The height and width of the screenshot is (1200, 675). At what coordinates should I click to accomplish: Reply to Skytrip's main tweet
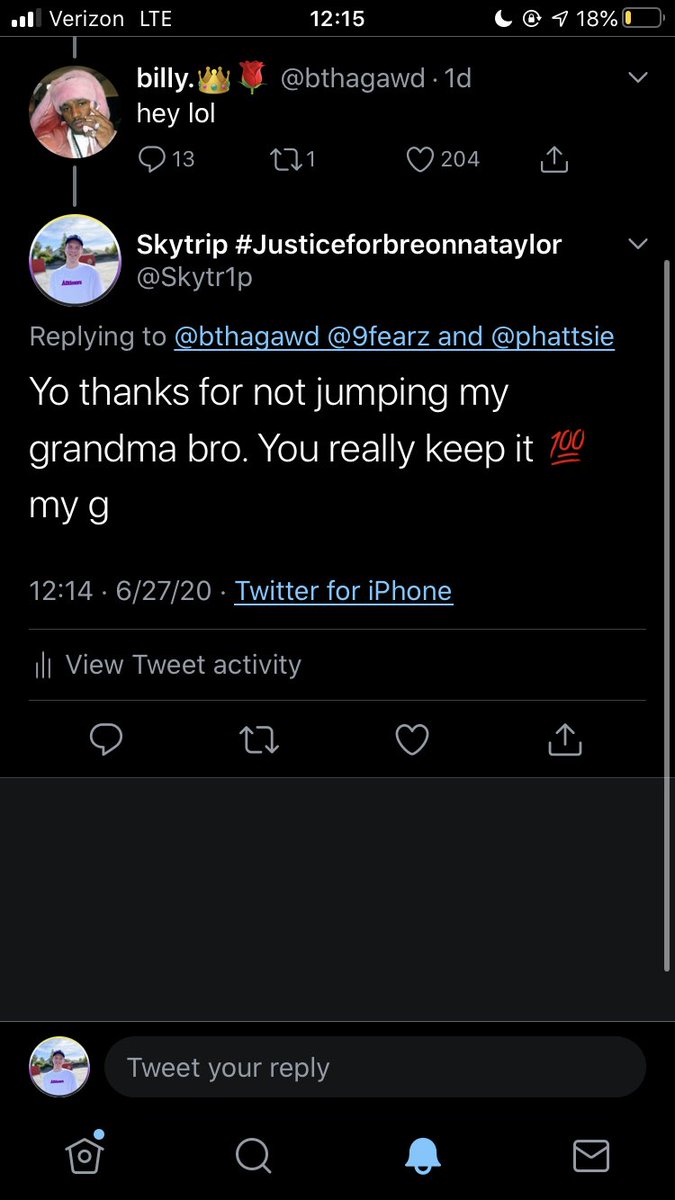[106, 739]
